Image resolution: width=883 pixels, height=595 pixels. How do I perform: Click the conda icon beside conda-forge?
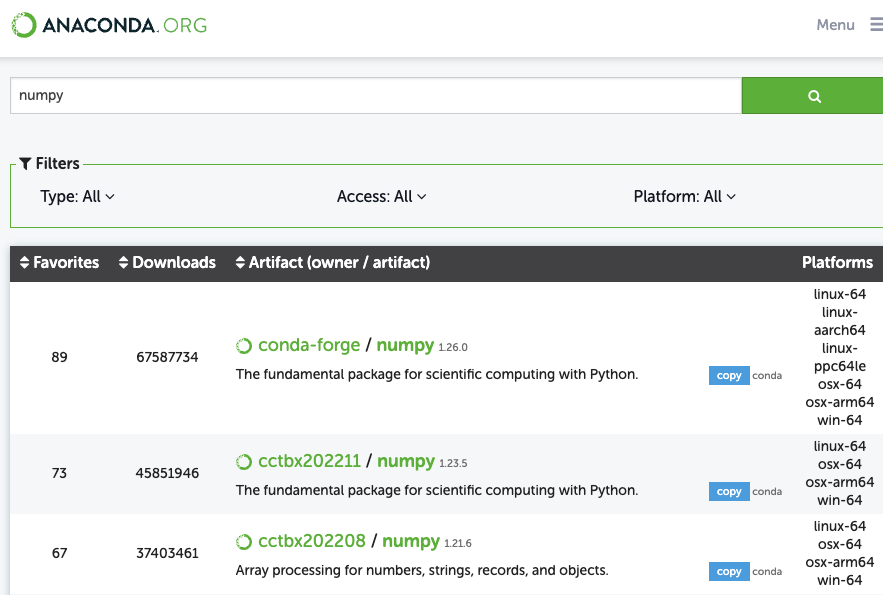coord(244,346)
